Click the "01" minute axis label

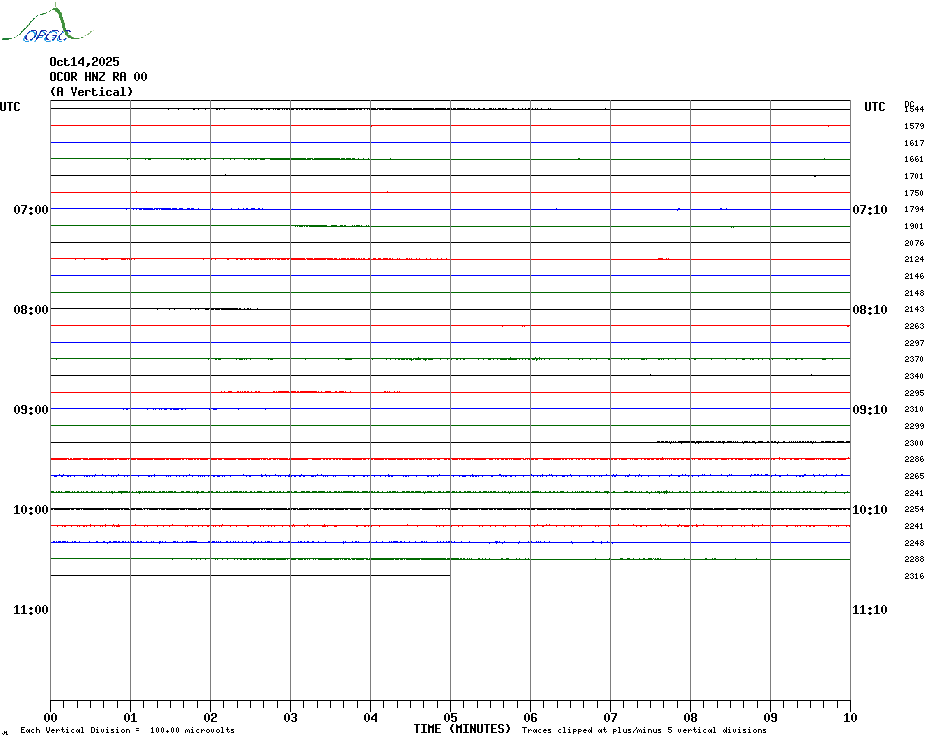tap(130, 718)
